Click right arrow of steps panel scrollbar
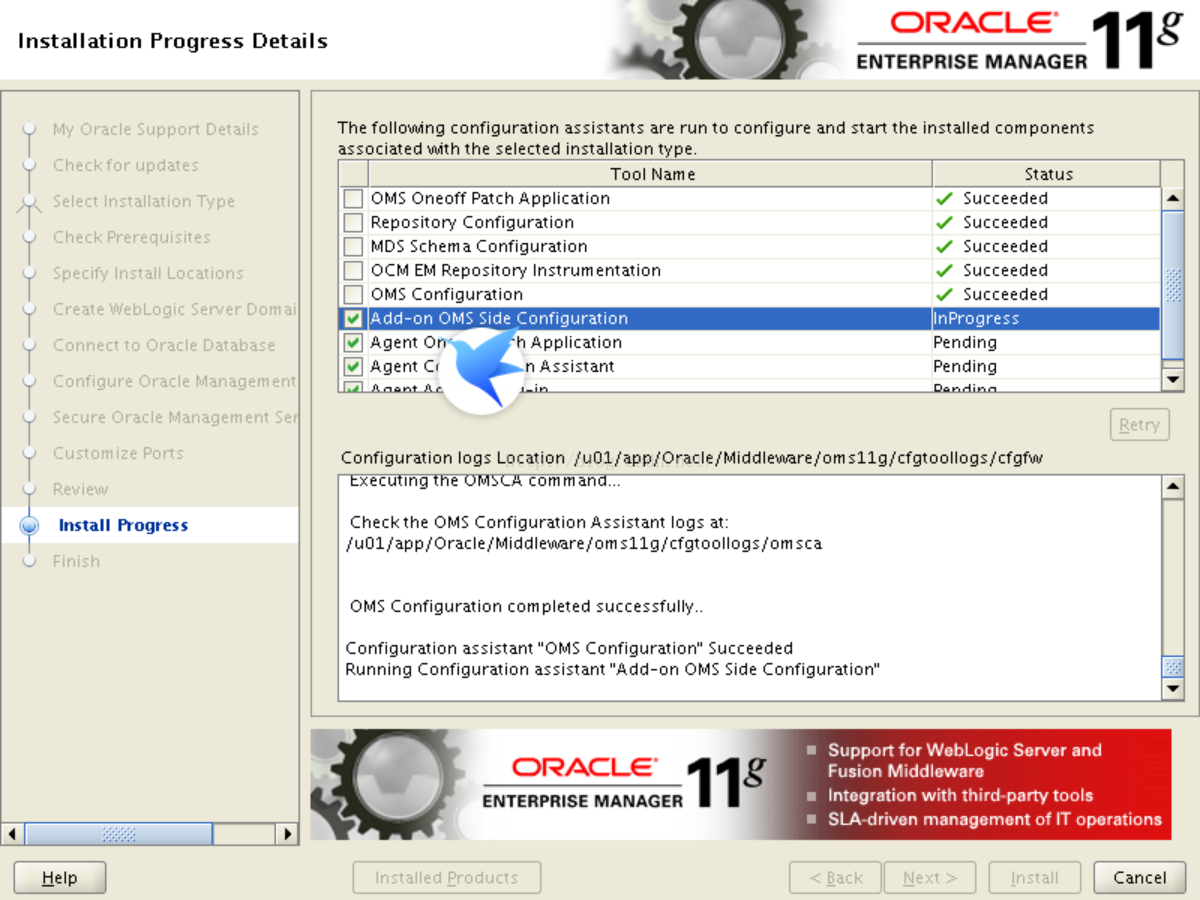The width and height of the screenshot is (1200, 900). (x=287, y=833)
